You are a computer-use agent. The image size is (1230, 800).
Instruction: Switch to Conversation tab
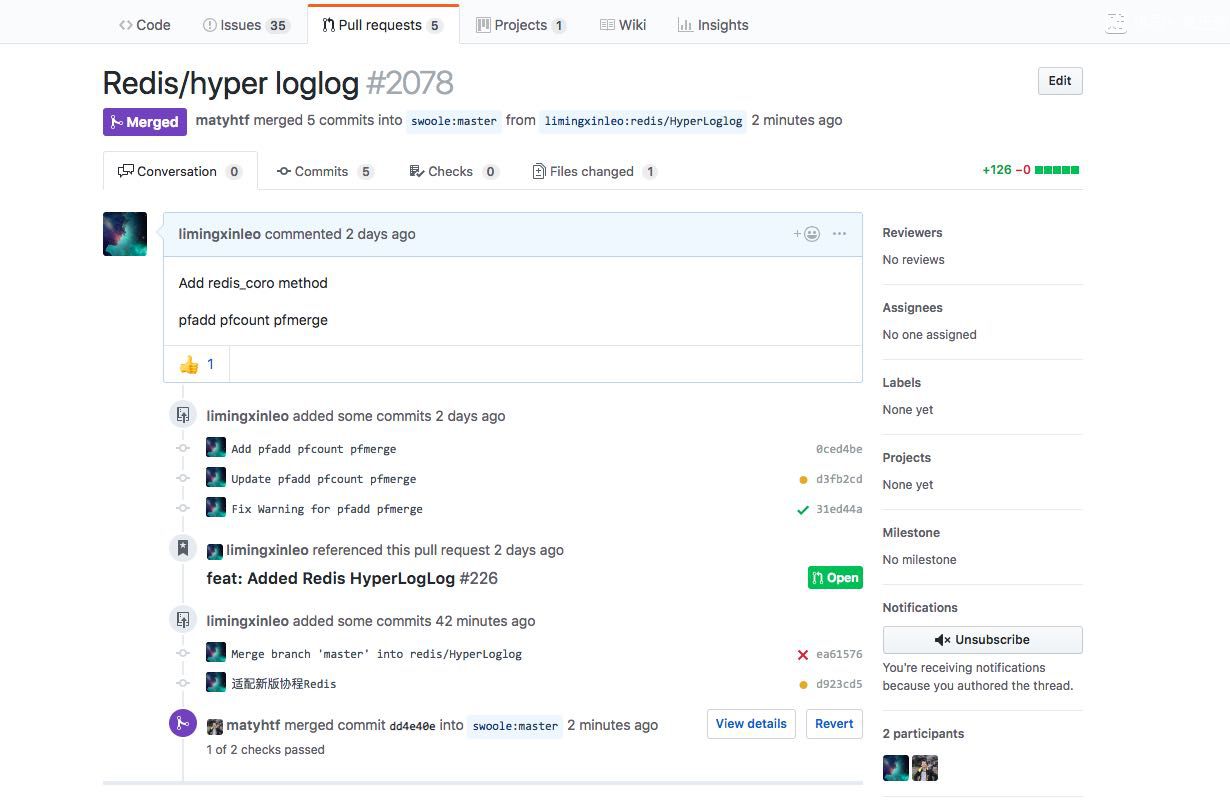click(180, 171)
